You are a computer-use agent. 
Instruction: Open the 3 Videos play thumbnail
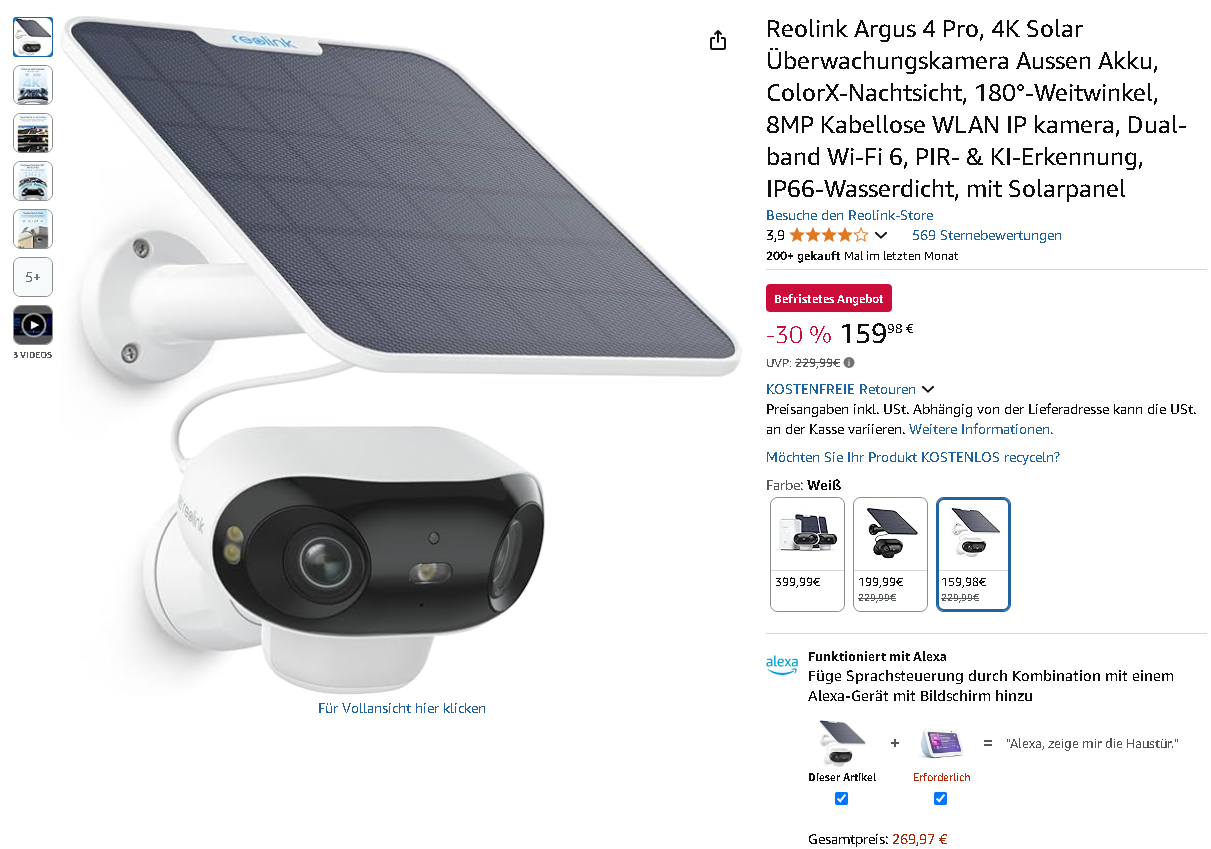(x=33, y=325)
